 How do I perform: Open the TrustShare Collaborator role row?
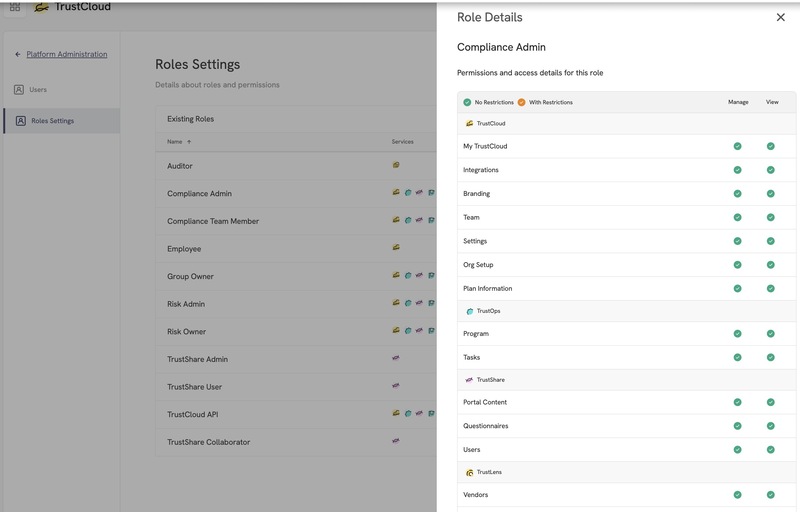(296, 442)
